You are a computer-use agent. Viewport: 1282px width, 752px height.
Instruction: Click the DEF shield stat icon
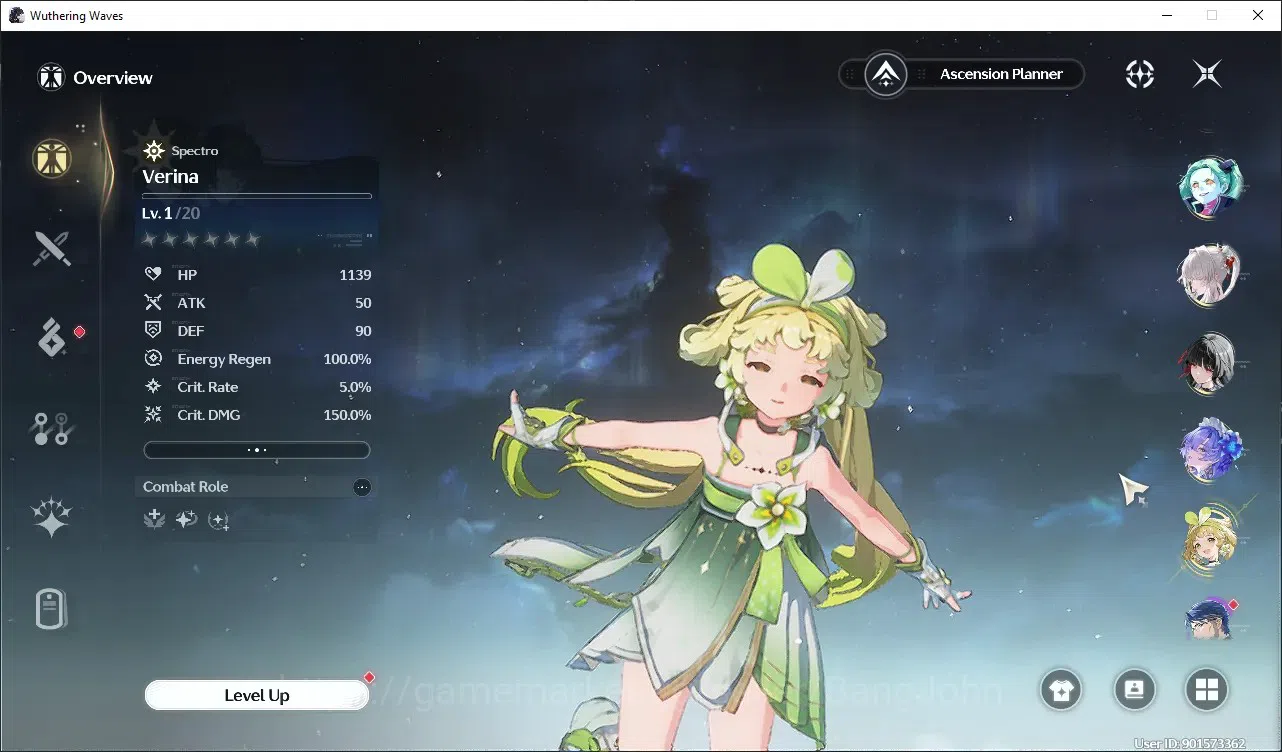click(x=153, y=330)
